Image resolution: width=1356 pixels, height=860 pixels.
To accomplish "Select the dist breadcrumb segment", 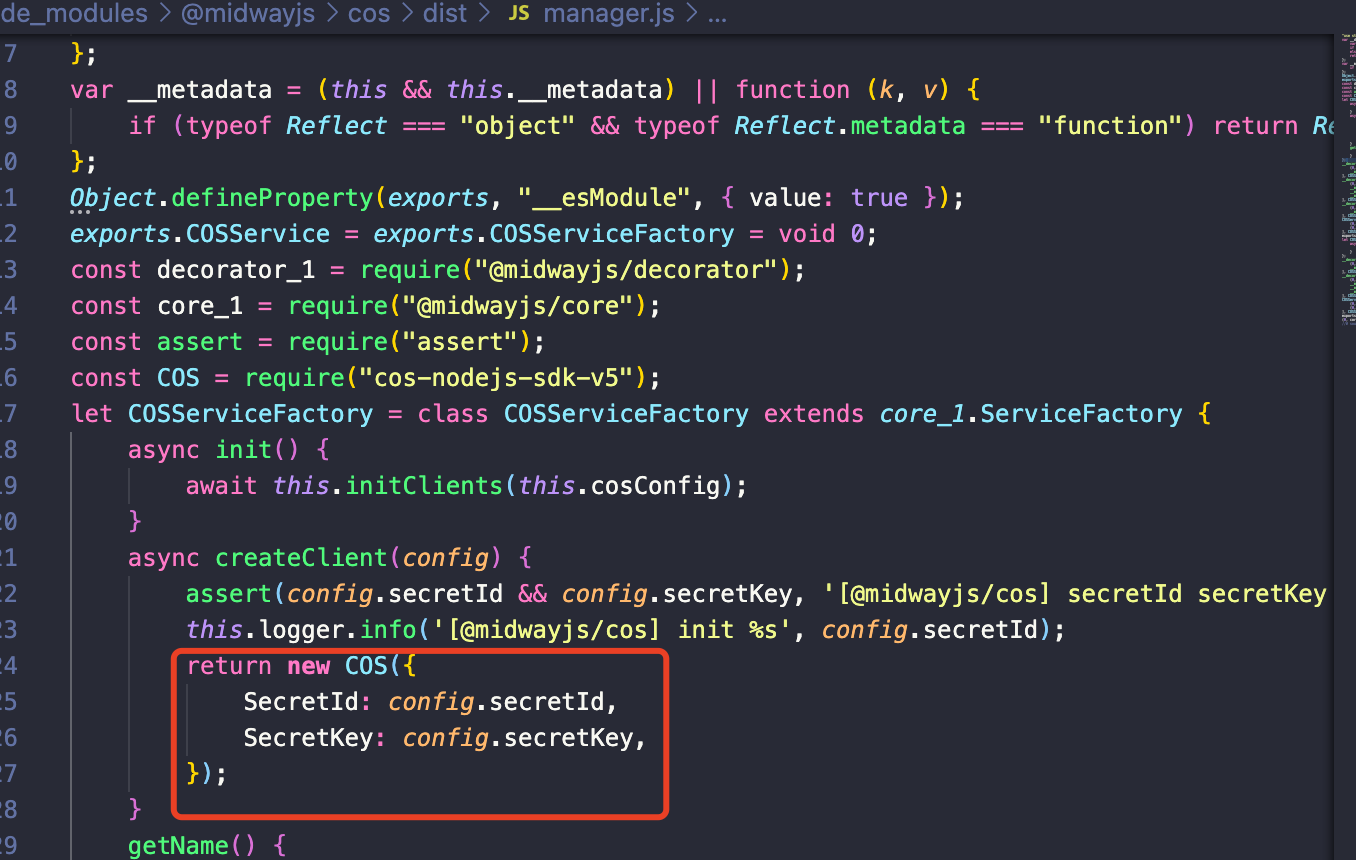I will [x=444, y=14].
